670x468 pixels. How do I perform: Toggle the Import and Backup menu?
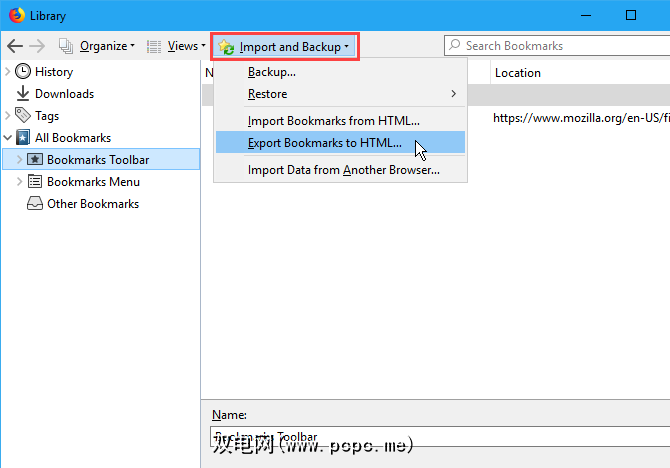[285, 47]
